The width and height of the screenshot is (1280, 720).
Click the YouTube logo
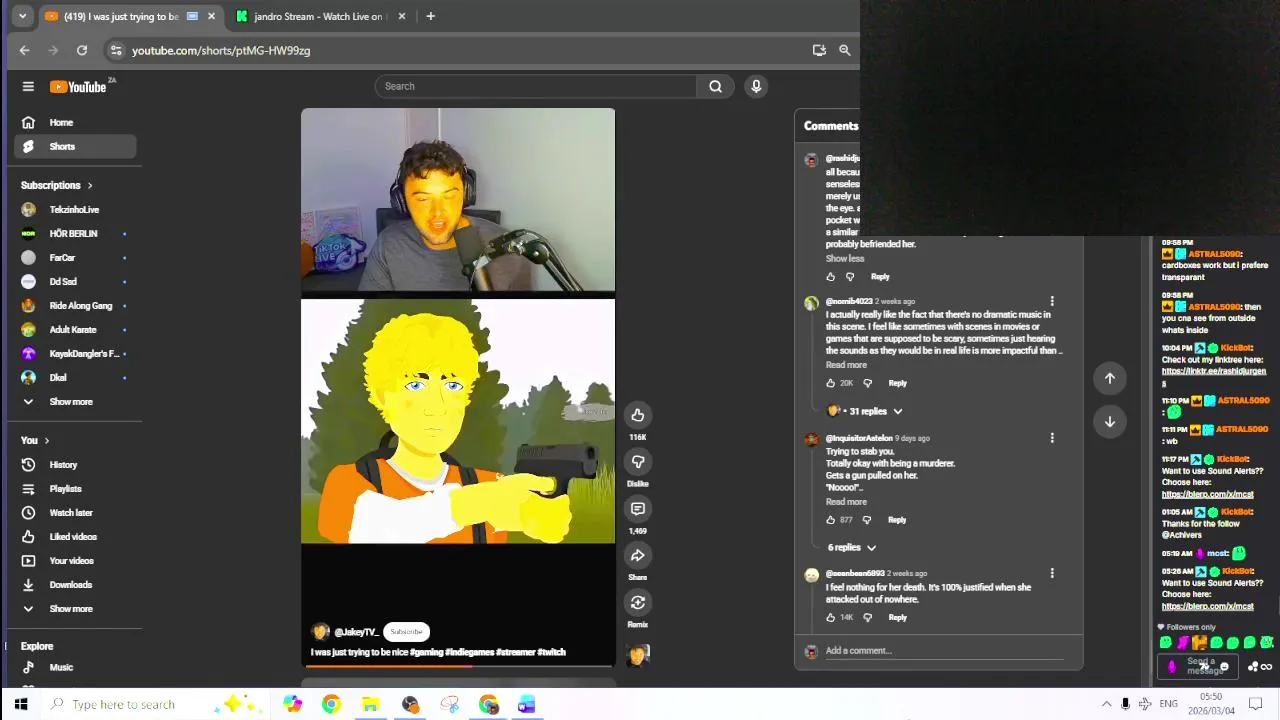coord(78,87)
